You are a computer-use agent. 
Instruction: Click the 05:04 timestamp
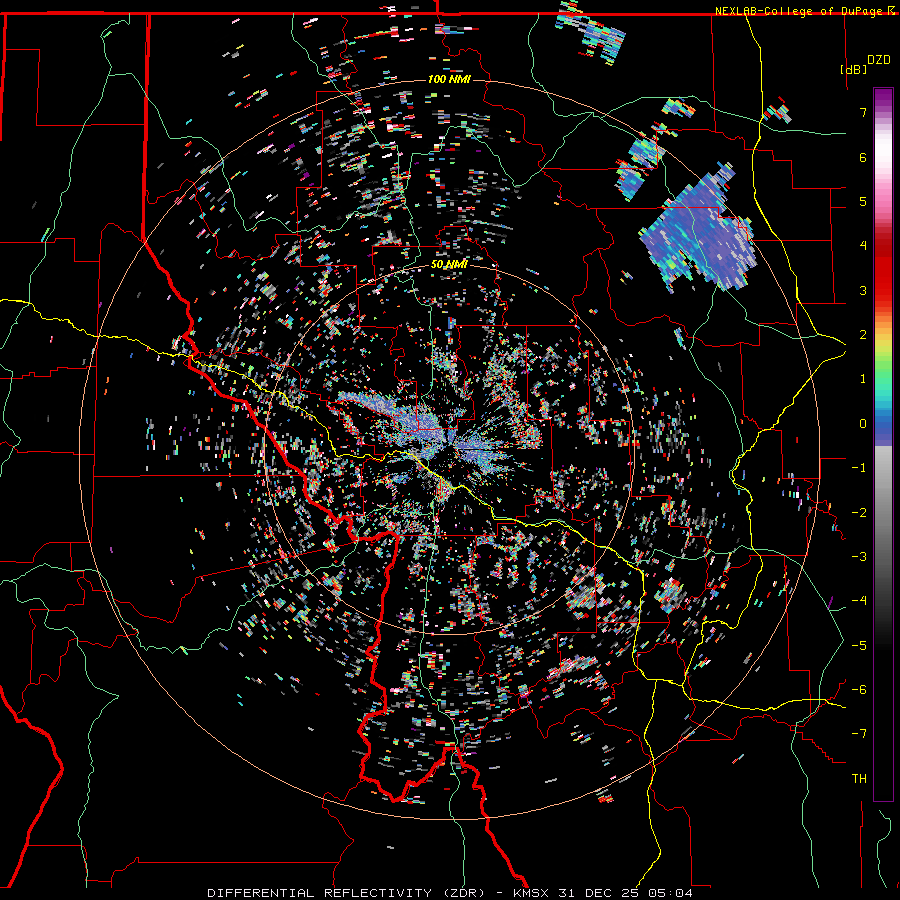click(x=670, y=893)
